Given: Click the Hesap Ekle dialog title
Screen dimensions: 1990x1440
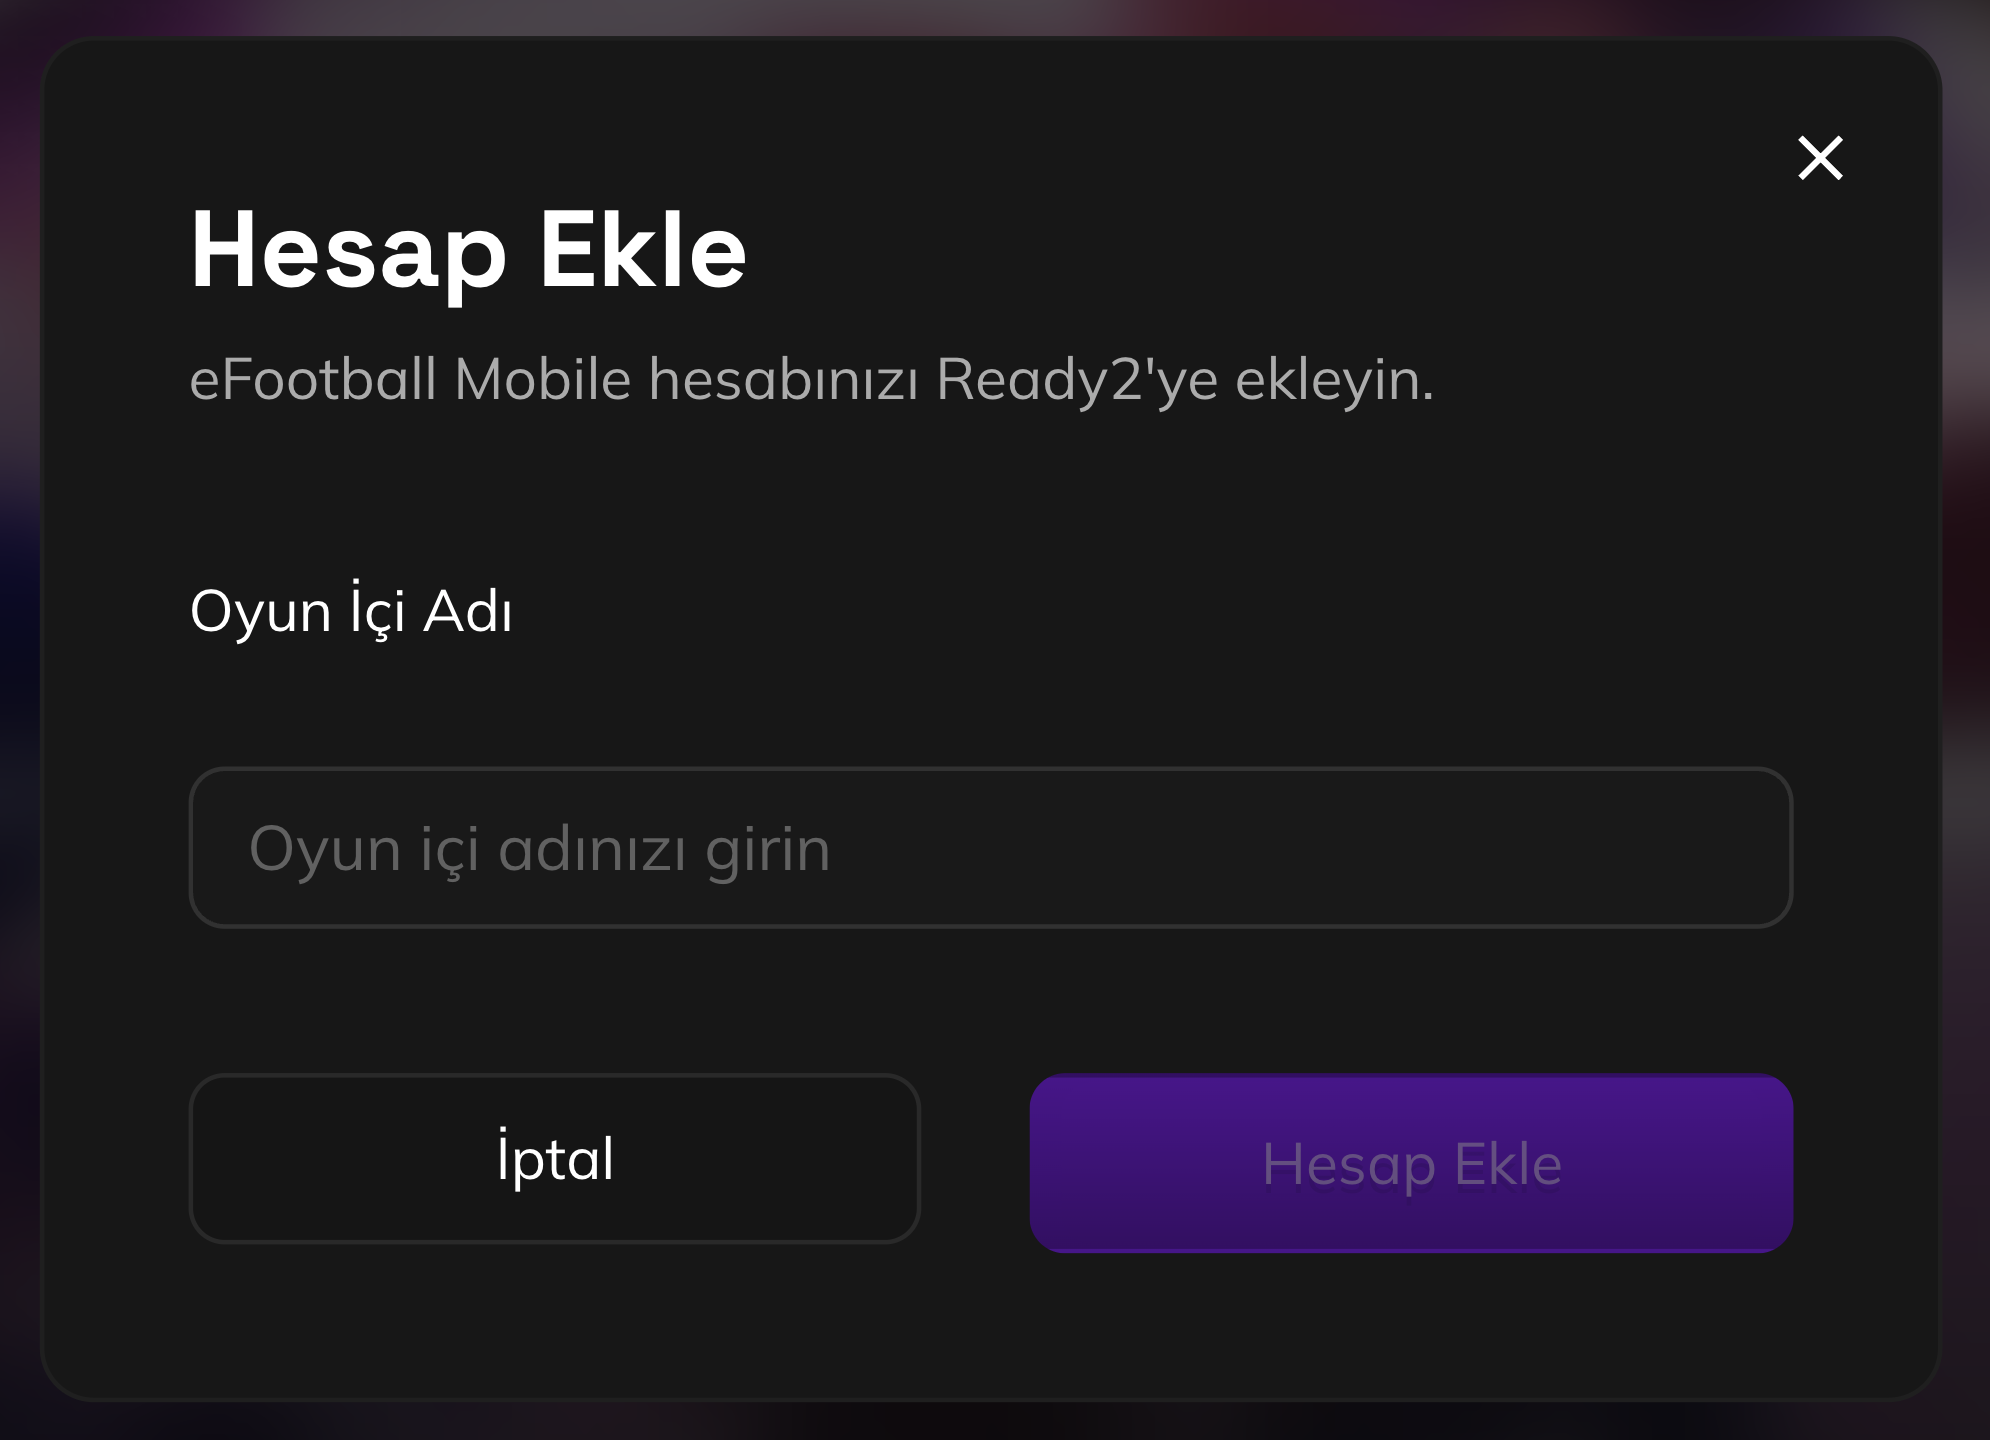Looking at the screenshot, I should tap(468, 250).
